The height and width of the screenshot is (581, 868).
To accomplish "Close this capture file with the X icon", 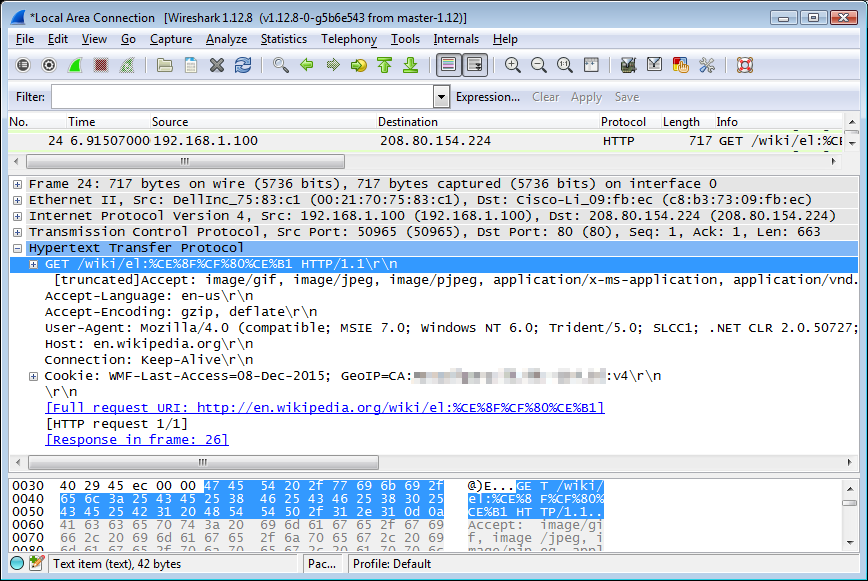I will click(216, 65).
